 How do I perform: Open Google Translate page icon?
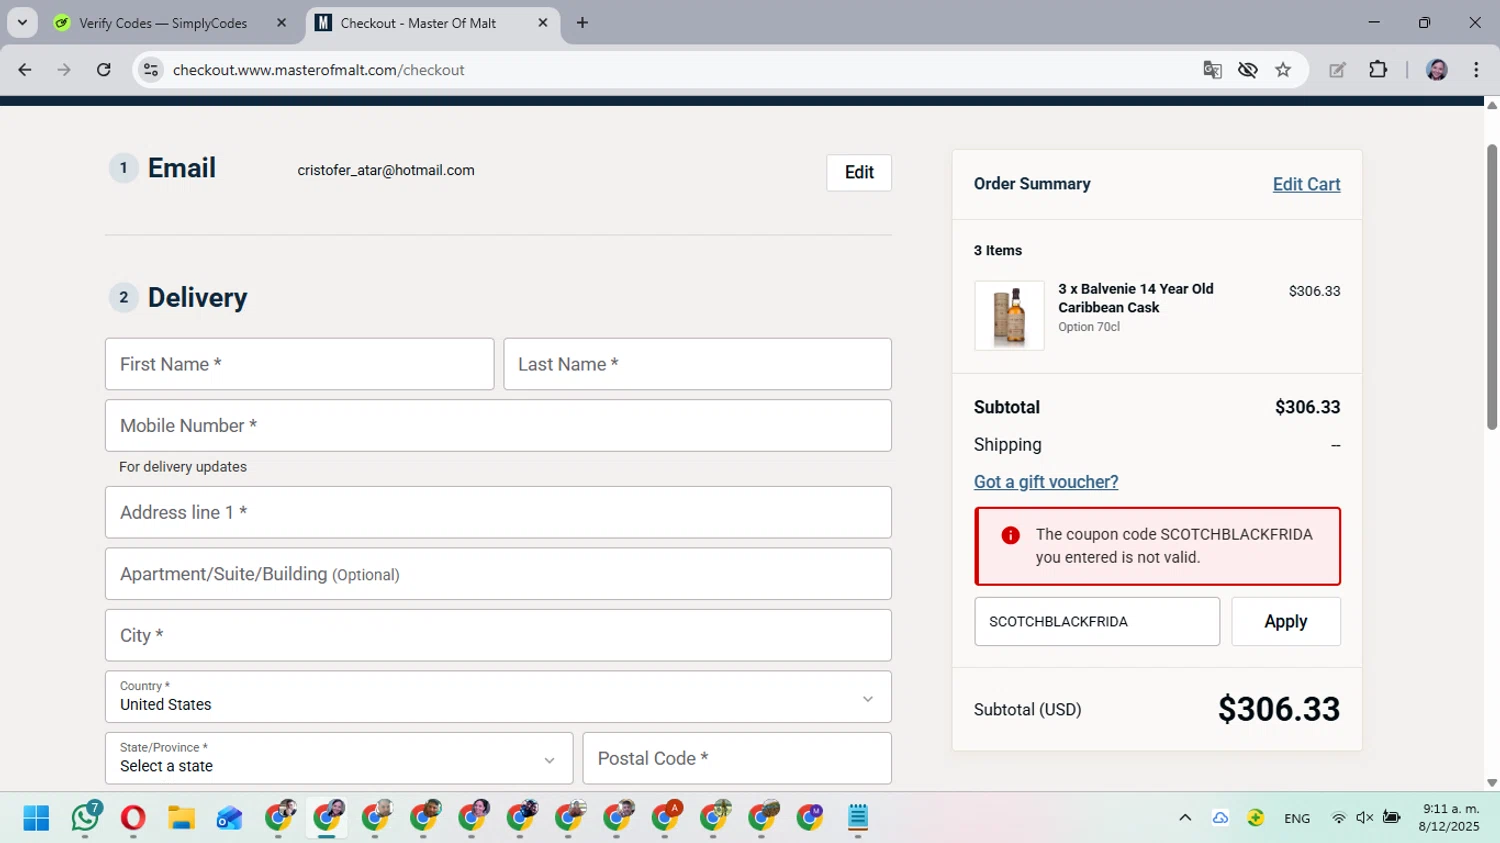pyautogui.click(x=1212, y=70)
